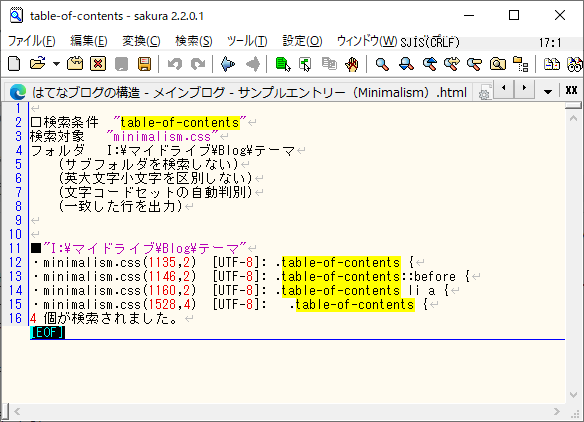
Task: Open the ファイル(F) menu
Action: 32,41
